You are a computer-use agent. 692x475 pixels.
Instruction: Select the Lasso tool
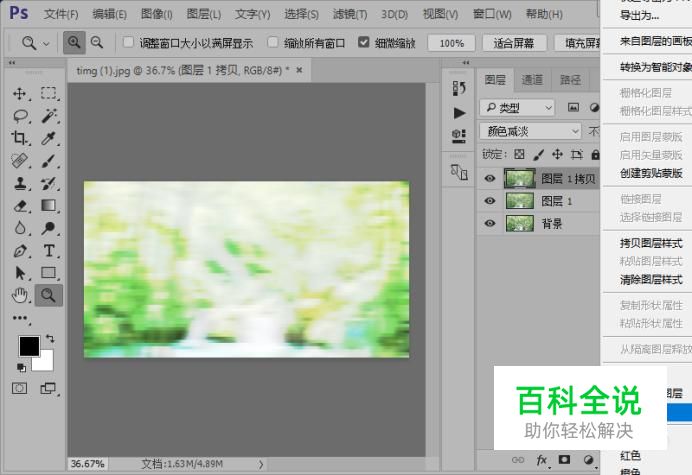[20, 116]
